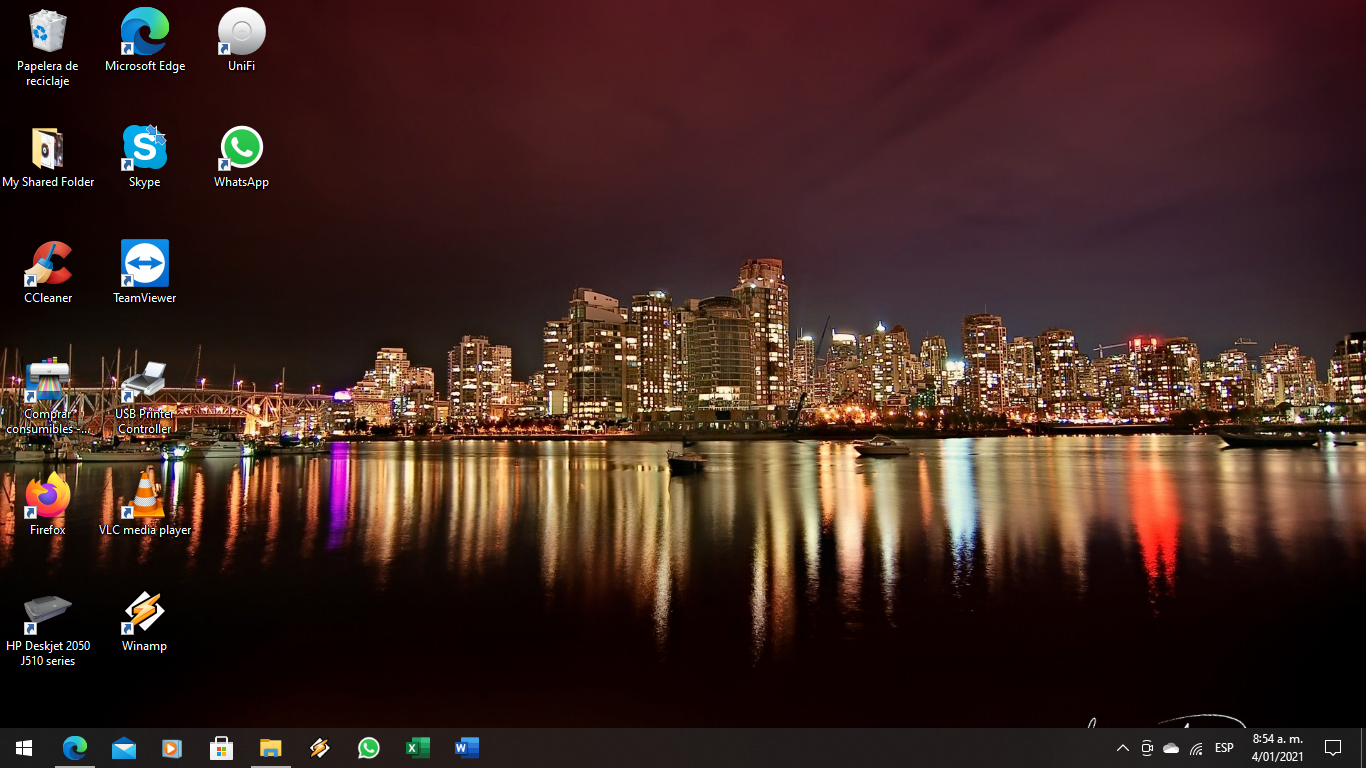
Task: Open Winamp from the desktop
Action: point(143,611)
